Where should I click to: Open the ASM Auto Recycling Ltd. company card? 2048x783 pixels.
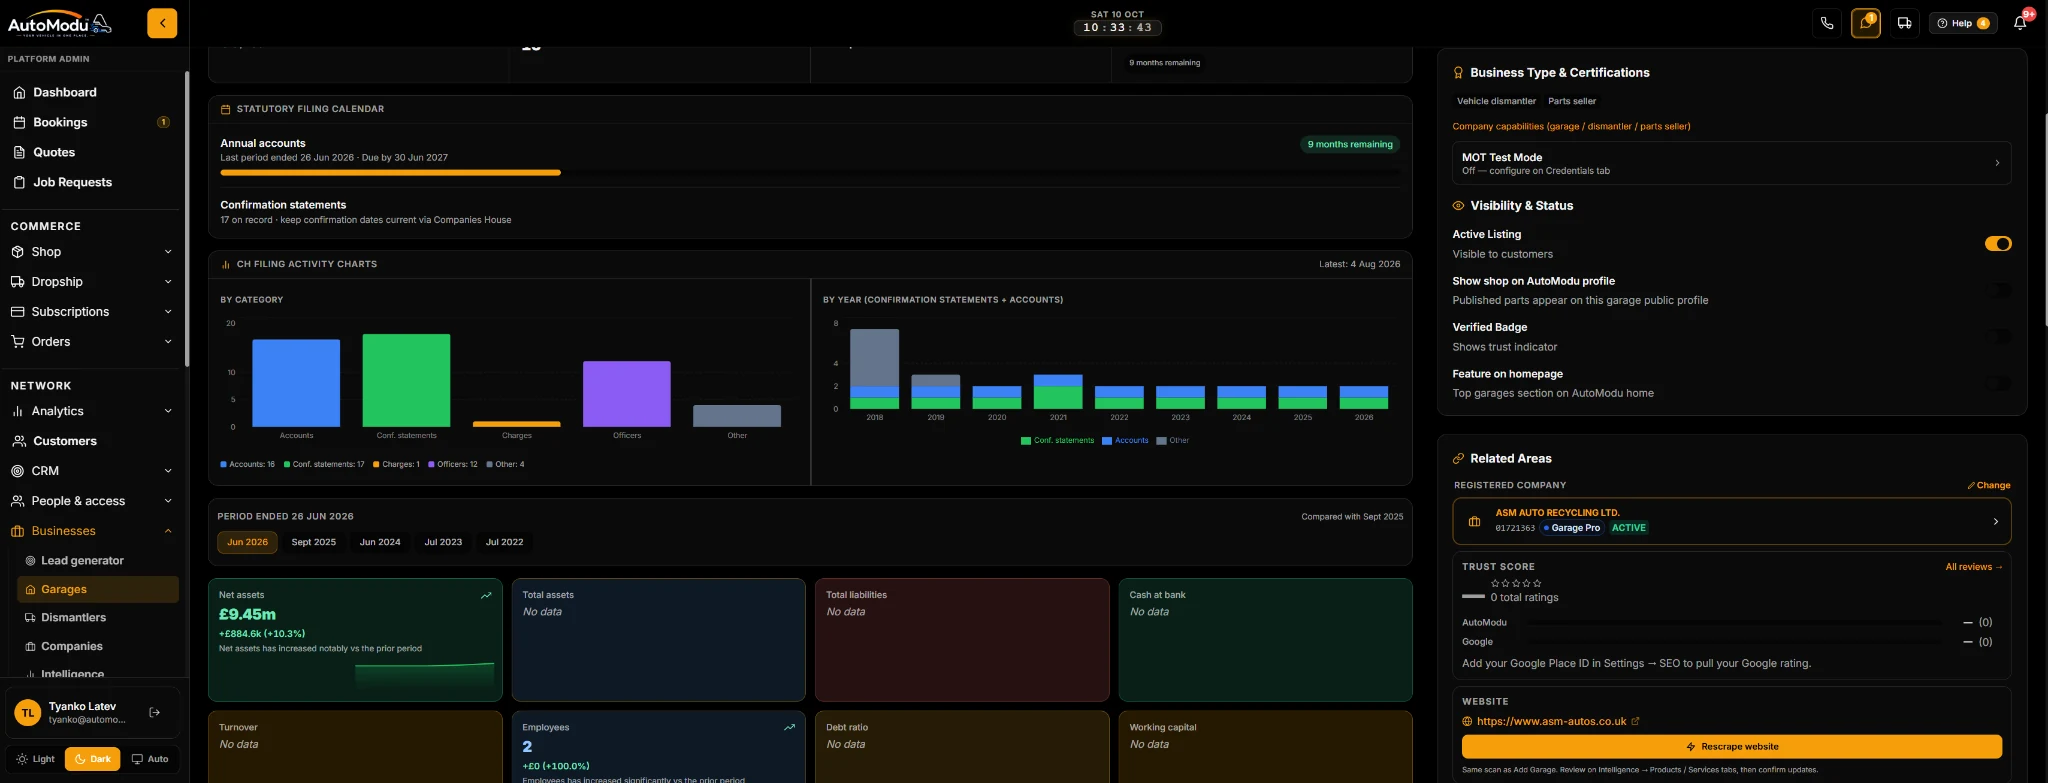(1732, 521)
